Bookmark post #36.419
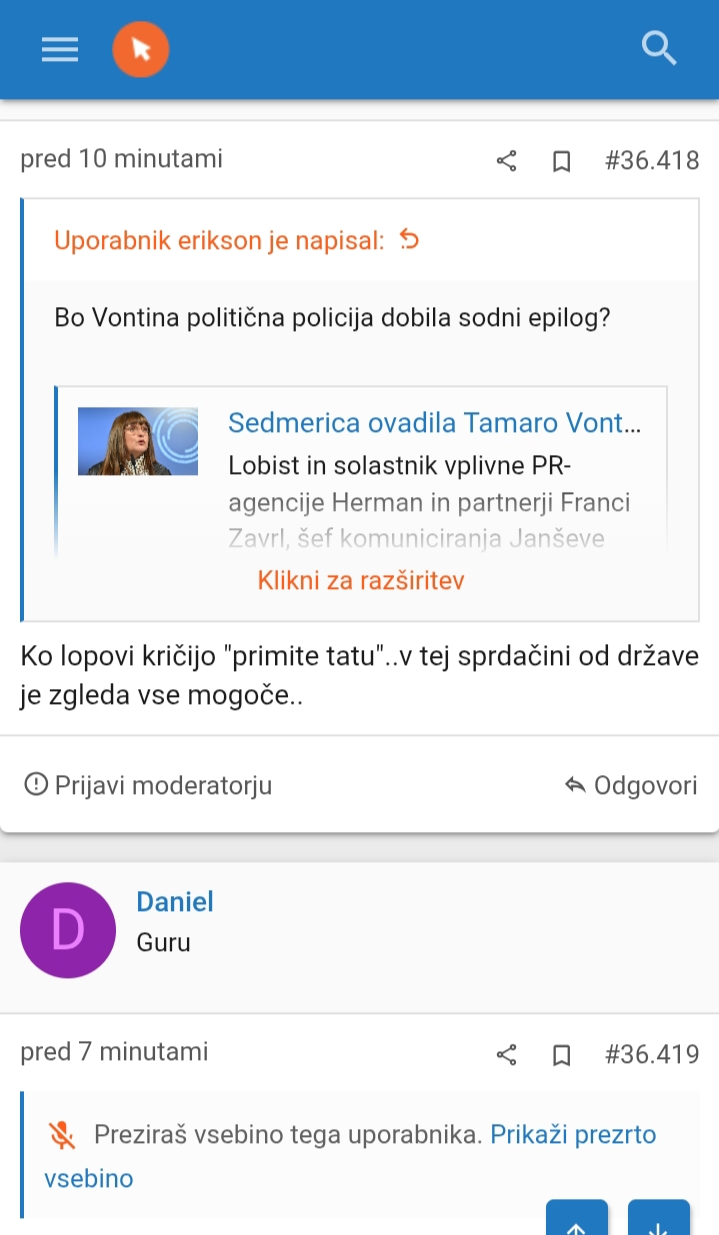The height and width of the screenshot is (1235, 719). pos(562,1054)
